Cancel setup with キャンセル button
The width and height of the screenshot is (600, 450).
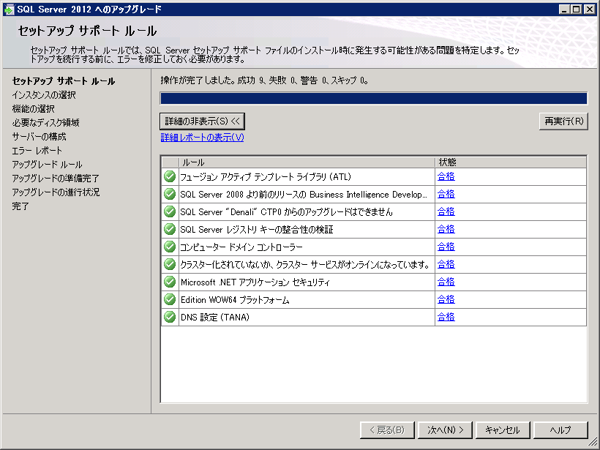pos(502,430)
